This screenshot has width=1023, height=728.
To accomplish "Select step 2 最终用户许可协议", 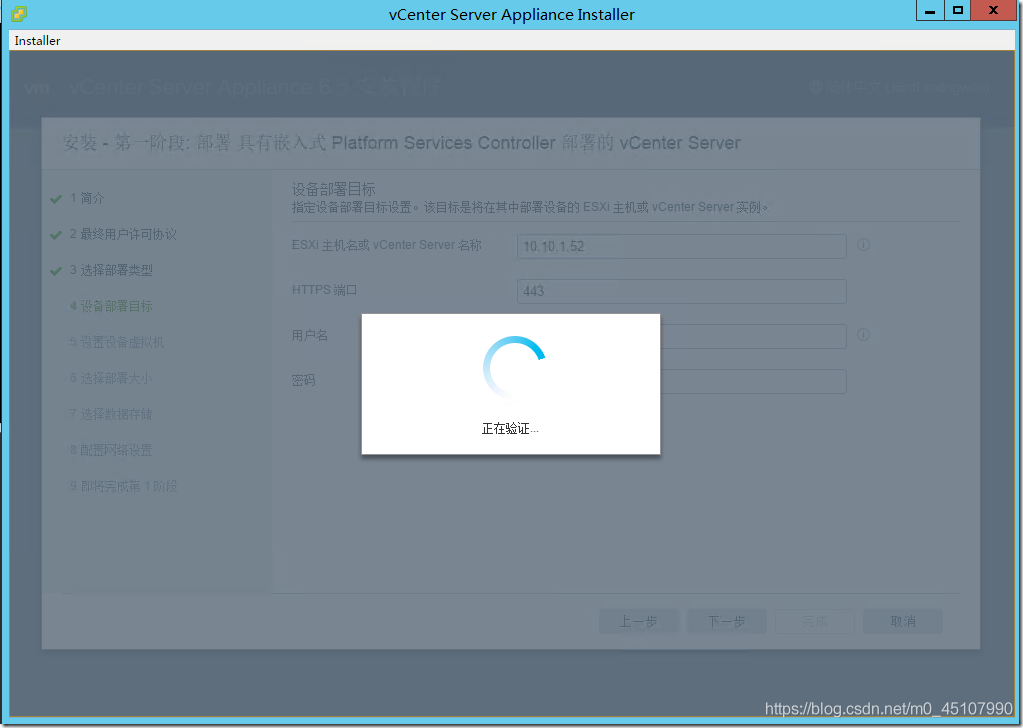I will coord(123,234).
